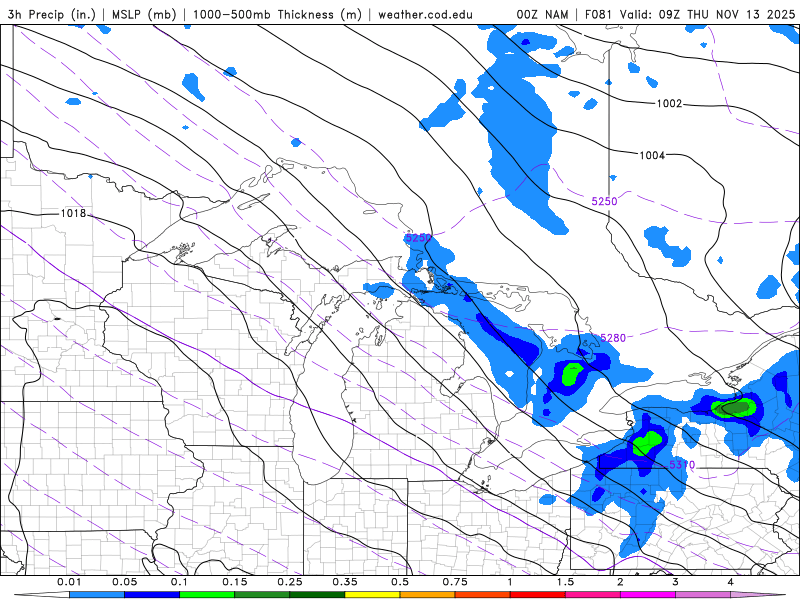800x600 pixels.
Task: Click the '3h Precip (in.)' header text
Action: 52,14
